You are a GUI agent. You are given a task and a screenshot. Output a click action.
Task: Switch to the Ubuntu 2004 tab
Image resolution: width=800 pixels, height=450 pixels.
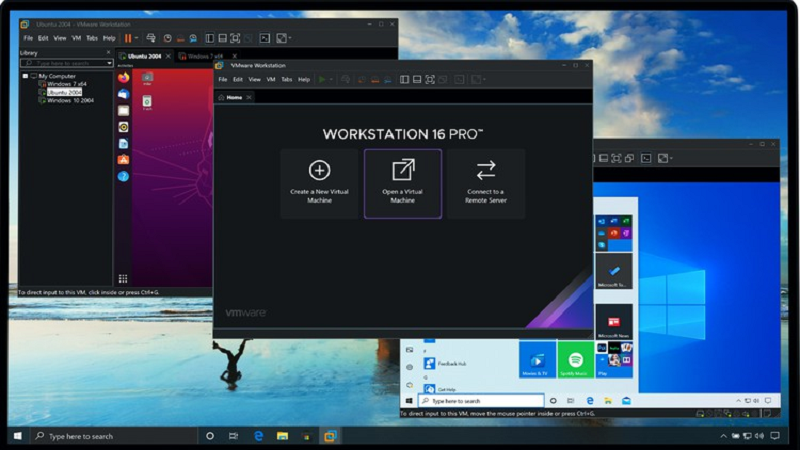(143, 55)
